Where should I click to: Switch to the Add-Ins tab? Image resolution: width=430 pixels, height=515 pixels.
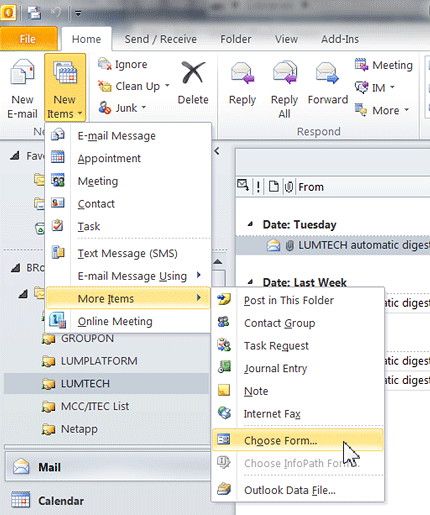click(340, 39)
